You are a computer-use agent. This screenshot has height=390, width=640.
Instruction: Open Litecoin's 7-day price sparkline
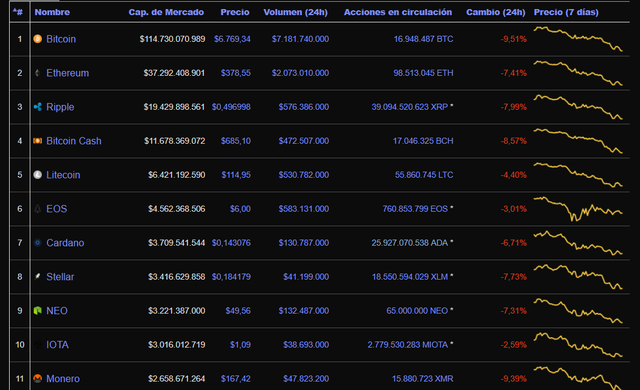click(x=578, y=175)
